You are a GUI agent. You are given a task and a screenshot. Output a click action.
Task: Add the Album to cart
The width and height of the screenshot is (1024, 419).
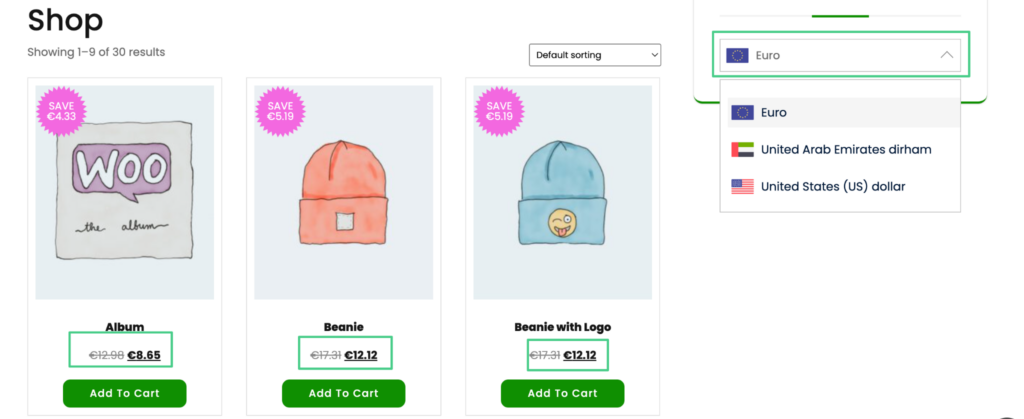click(125, 393)
